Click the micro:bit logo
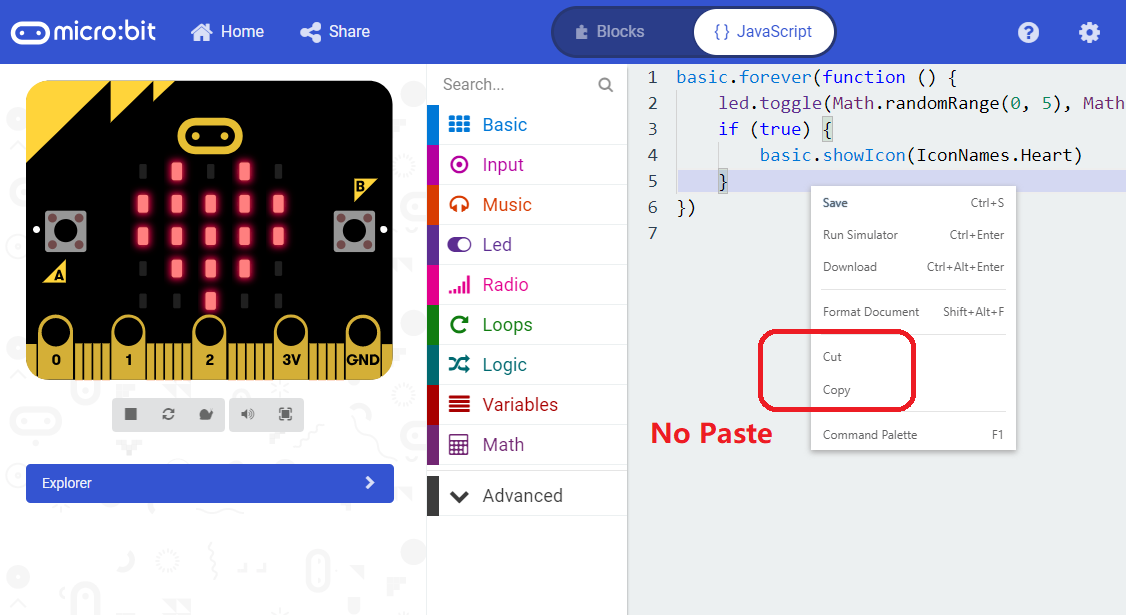Viewport: 1126px width, 615px height. pos(84,31)
